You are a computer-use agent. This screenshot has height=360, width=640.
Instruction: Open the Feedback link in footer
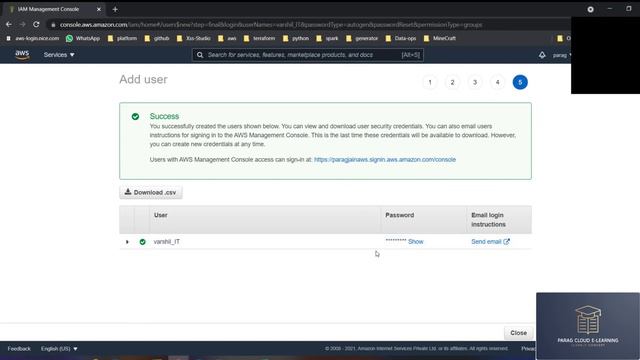(19, 349)
